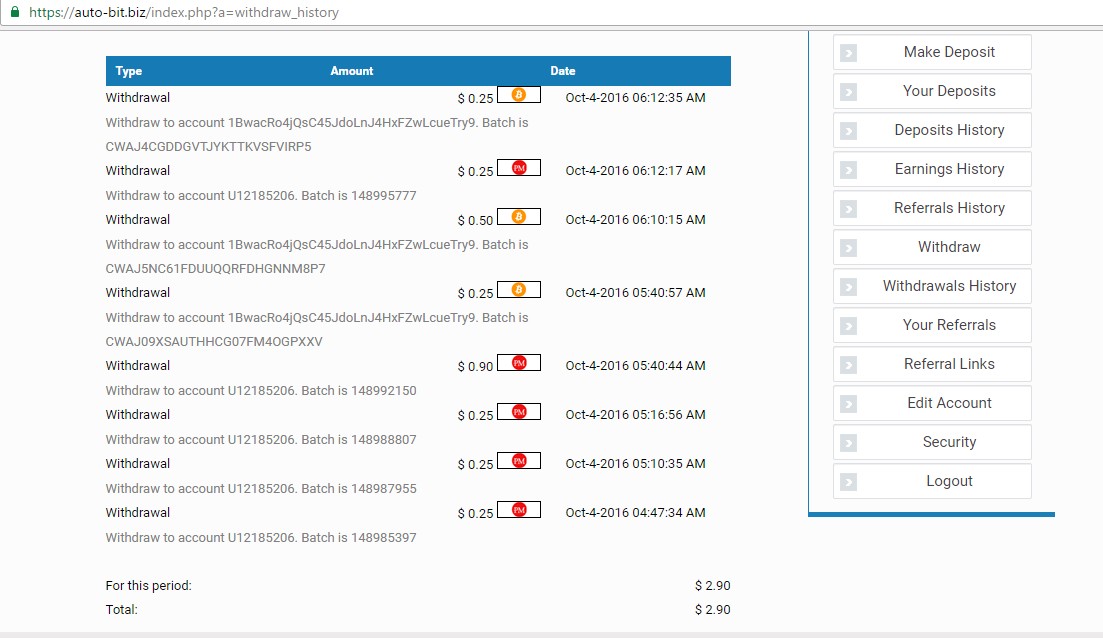
Task: Open Security settings page
Action: tap(932, 442)
